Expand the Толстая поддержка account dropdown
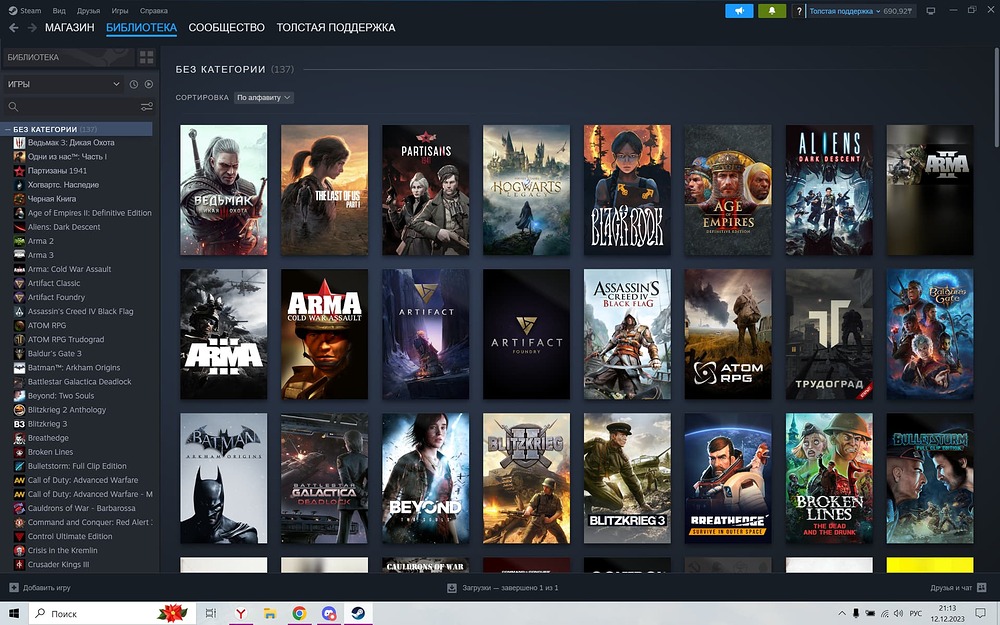Viewport: 1000px width, 625px height. point(844,11)
